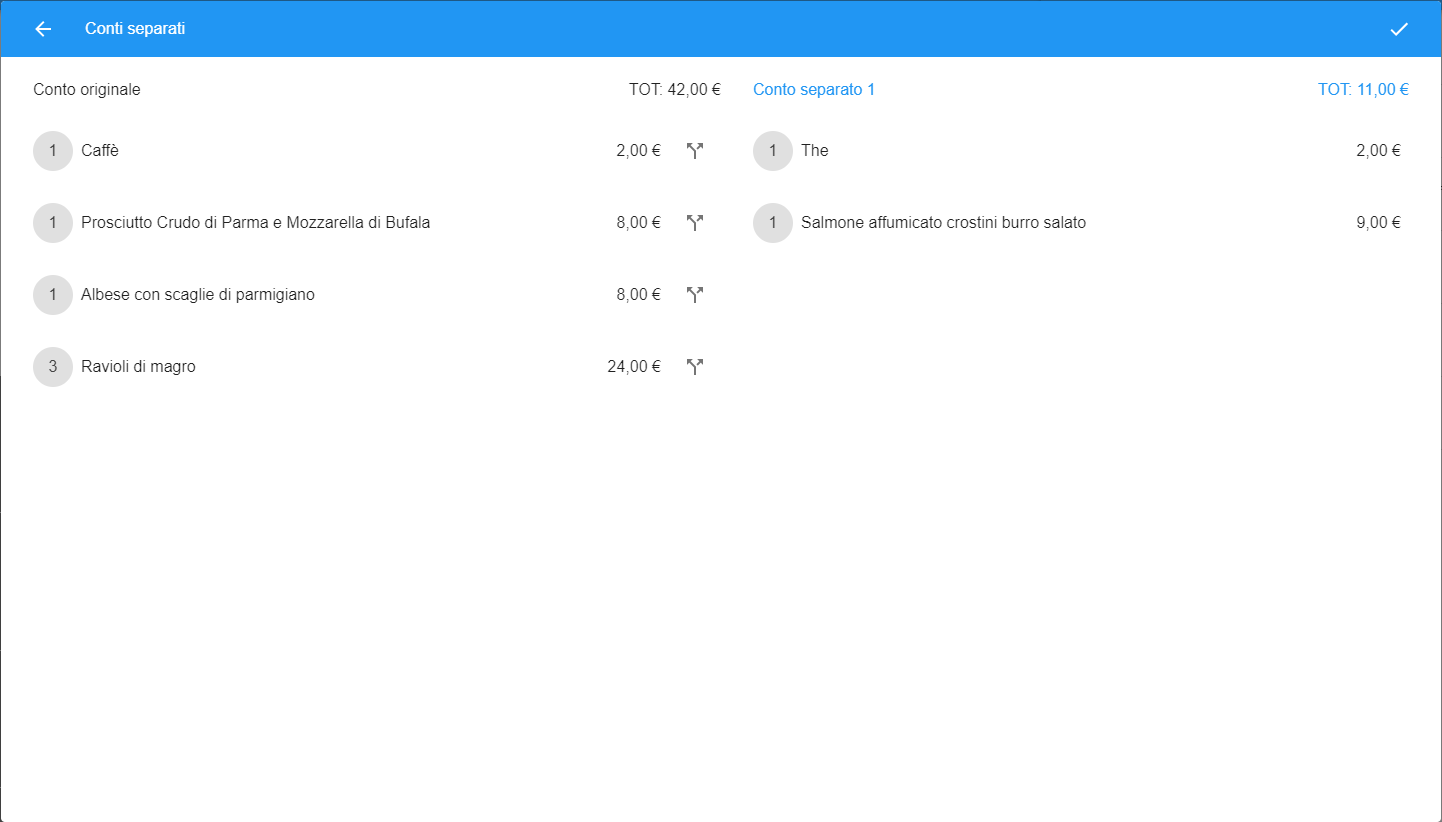This screenshot has height=822, width=1442.
Task: Click Prosciutto Crudo di Parma item name
Action: point(256,223)
